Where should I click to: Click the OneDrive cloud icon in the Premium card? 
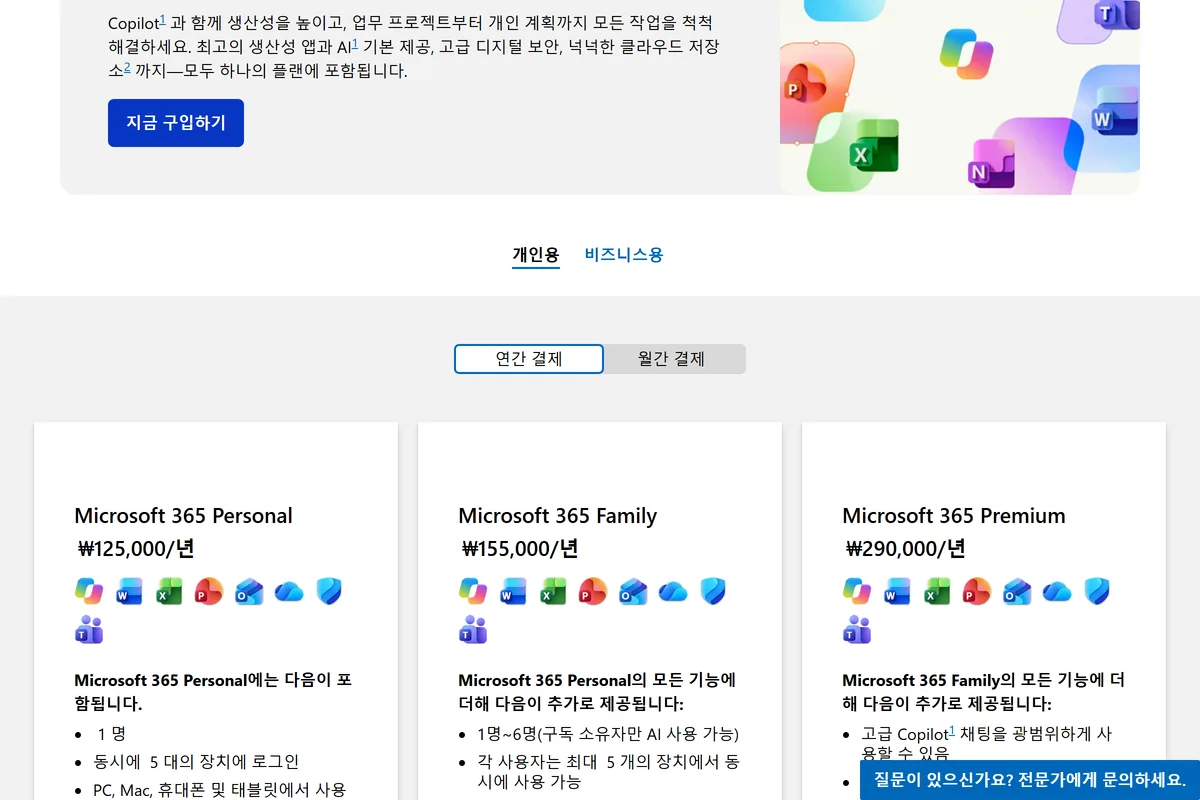[x=1057, y=591]
